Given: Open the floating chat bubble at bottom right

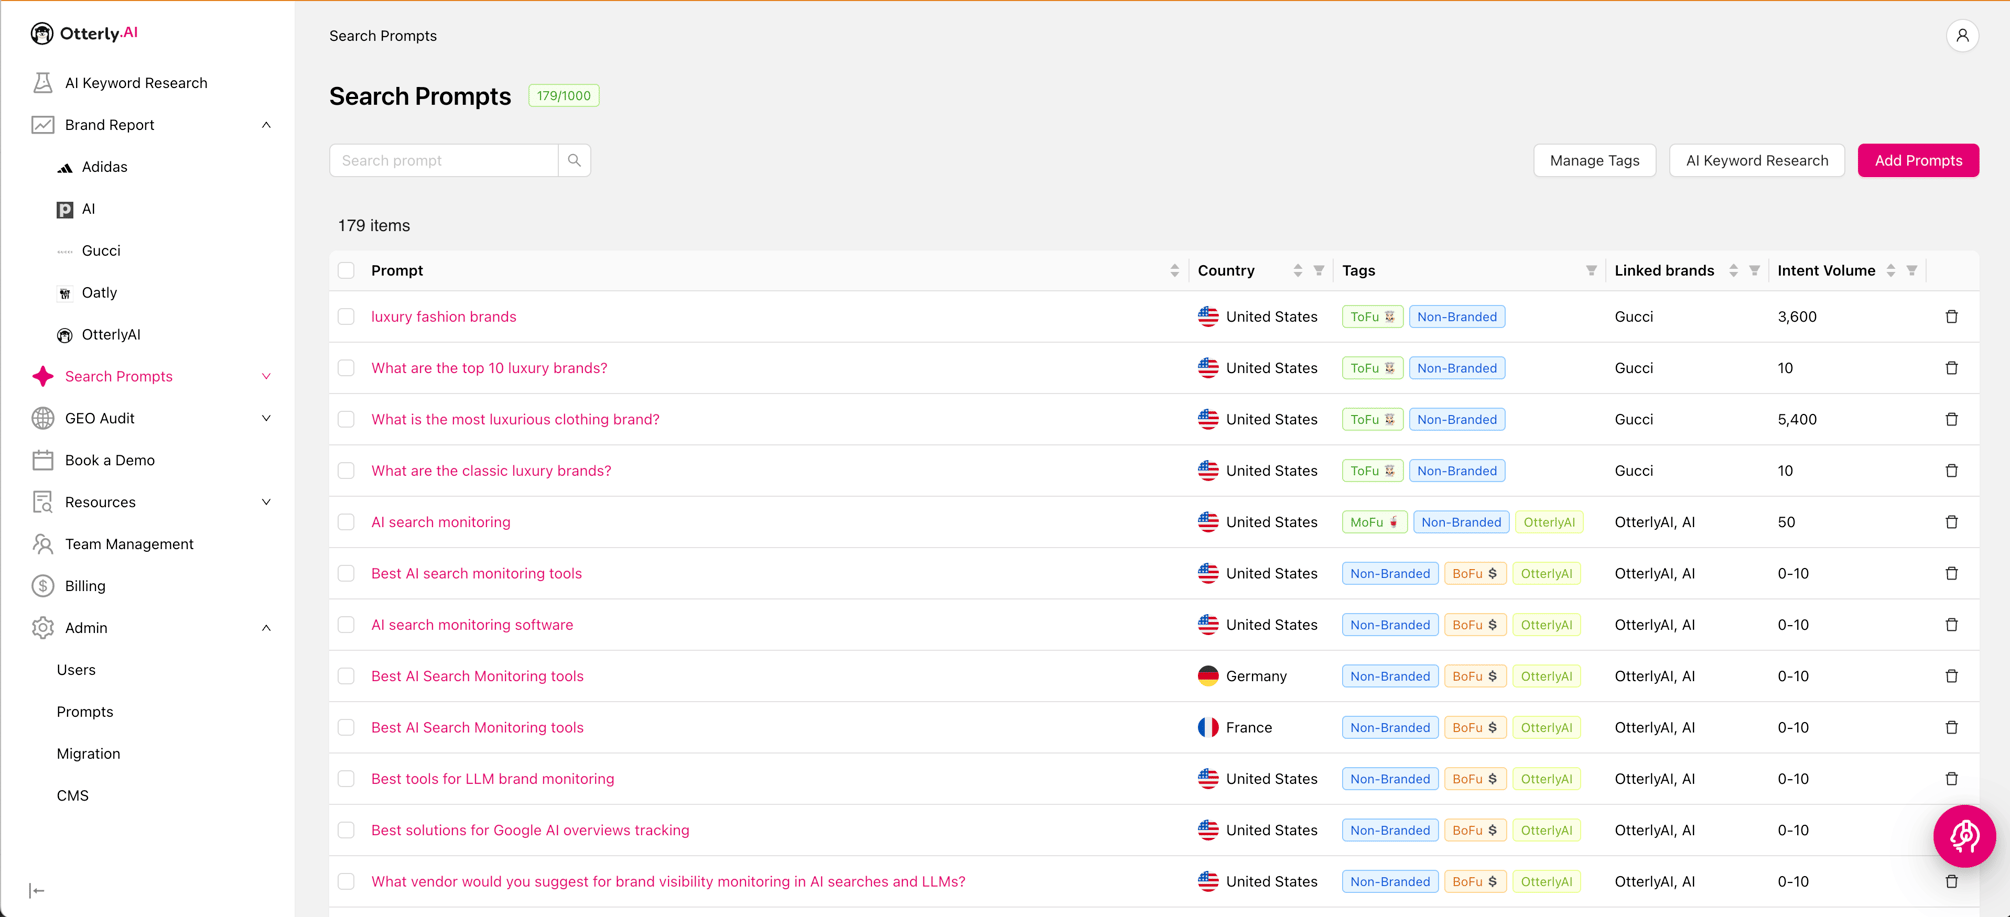Looking at the screenshot, I should (x=1964, y=836).
